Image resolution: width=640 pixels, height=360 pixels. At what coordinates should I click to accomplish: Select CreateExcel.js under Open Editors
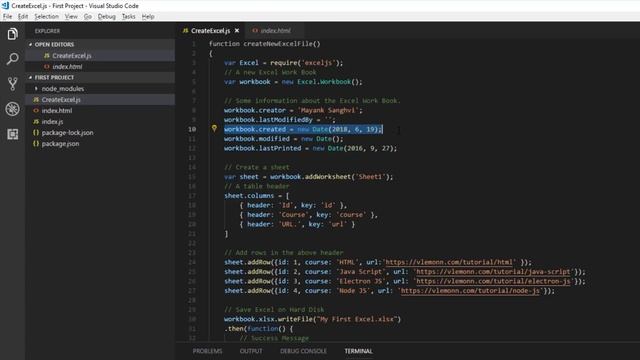point(100,56)
